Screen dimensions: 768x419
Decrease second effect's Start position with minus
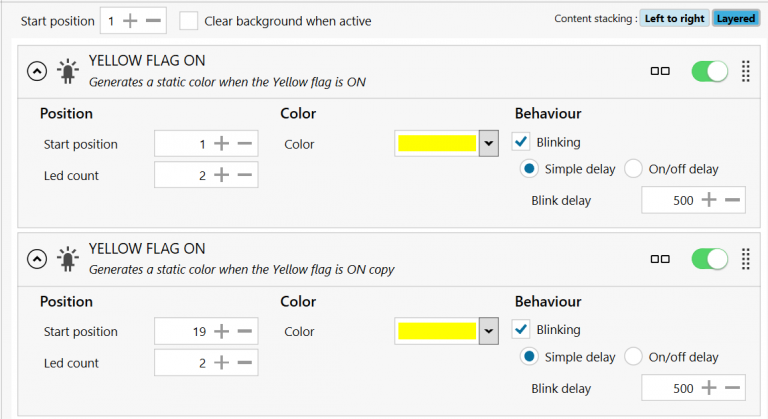(x=244, y=331)
